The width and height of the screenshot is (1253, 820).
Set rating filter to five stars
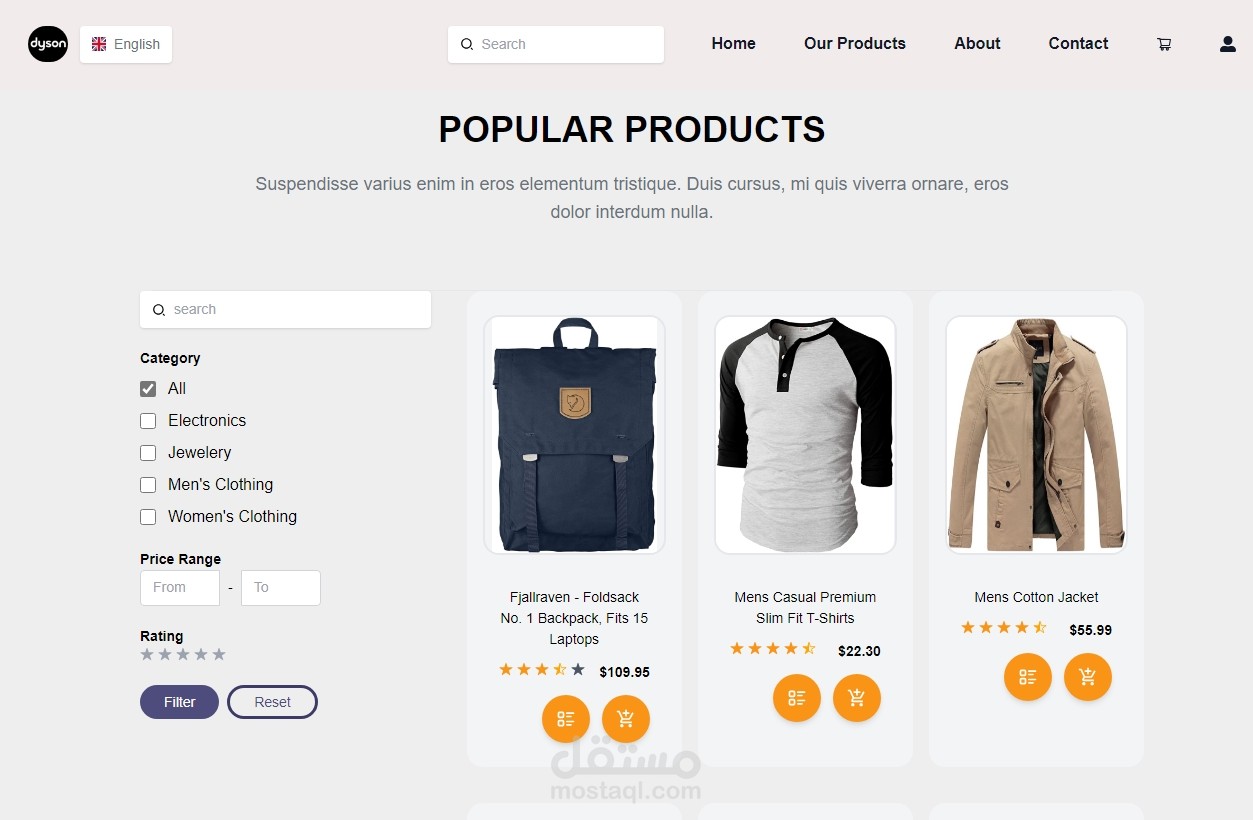[219, 654]
